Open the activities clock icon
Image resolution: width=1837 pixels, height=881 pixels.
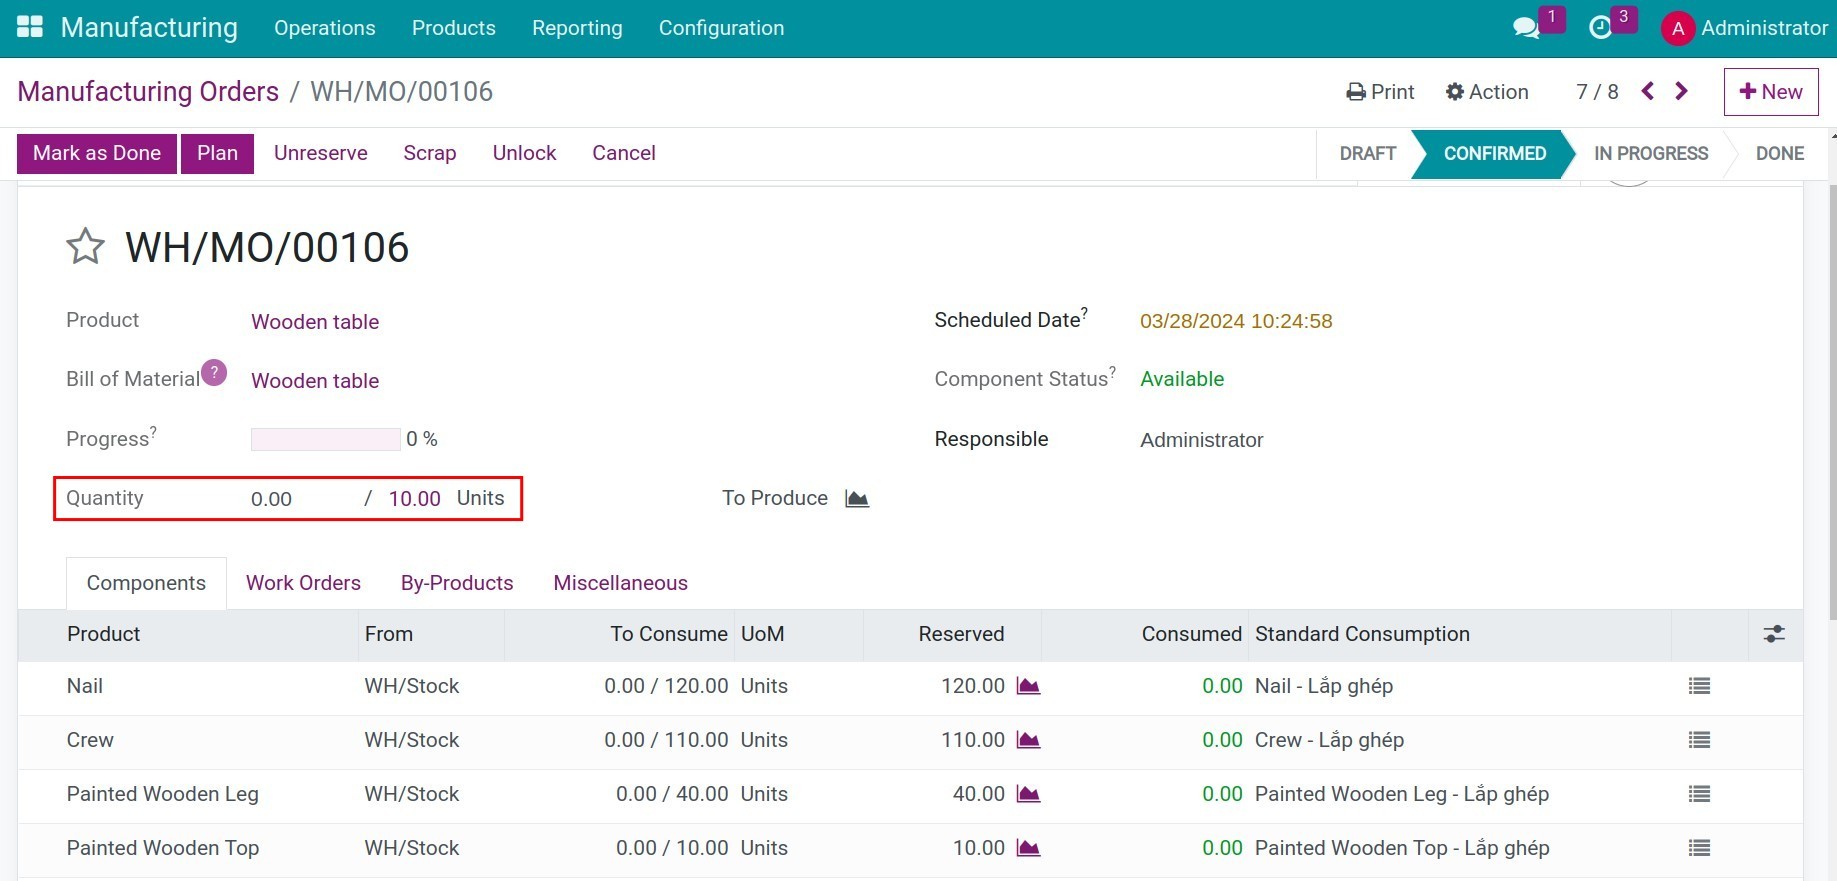point(1600,28)
